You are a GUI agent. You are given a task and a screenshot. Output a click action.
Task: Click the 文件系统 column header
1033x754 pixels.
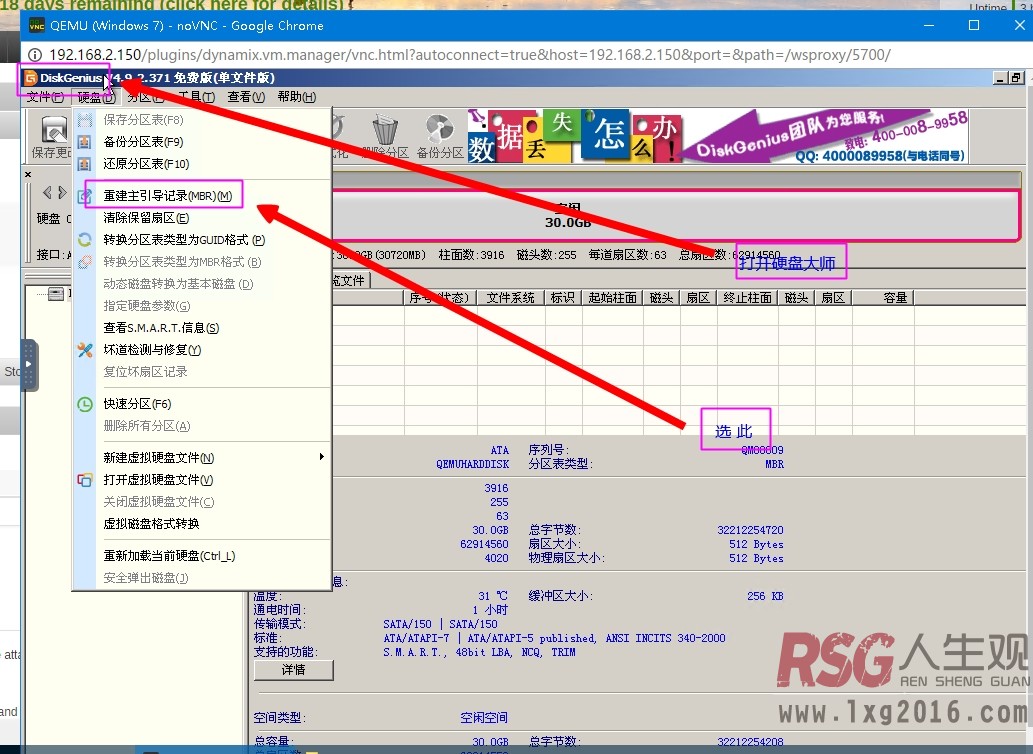click(511, 298)
